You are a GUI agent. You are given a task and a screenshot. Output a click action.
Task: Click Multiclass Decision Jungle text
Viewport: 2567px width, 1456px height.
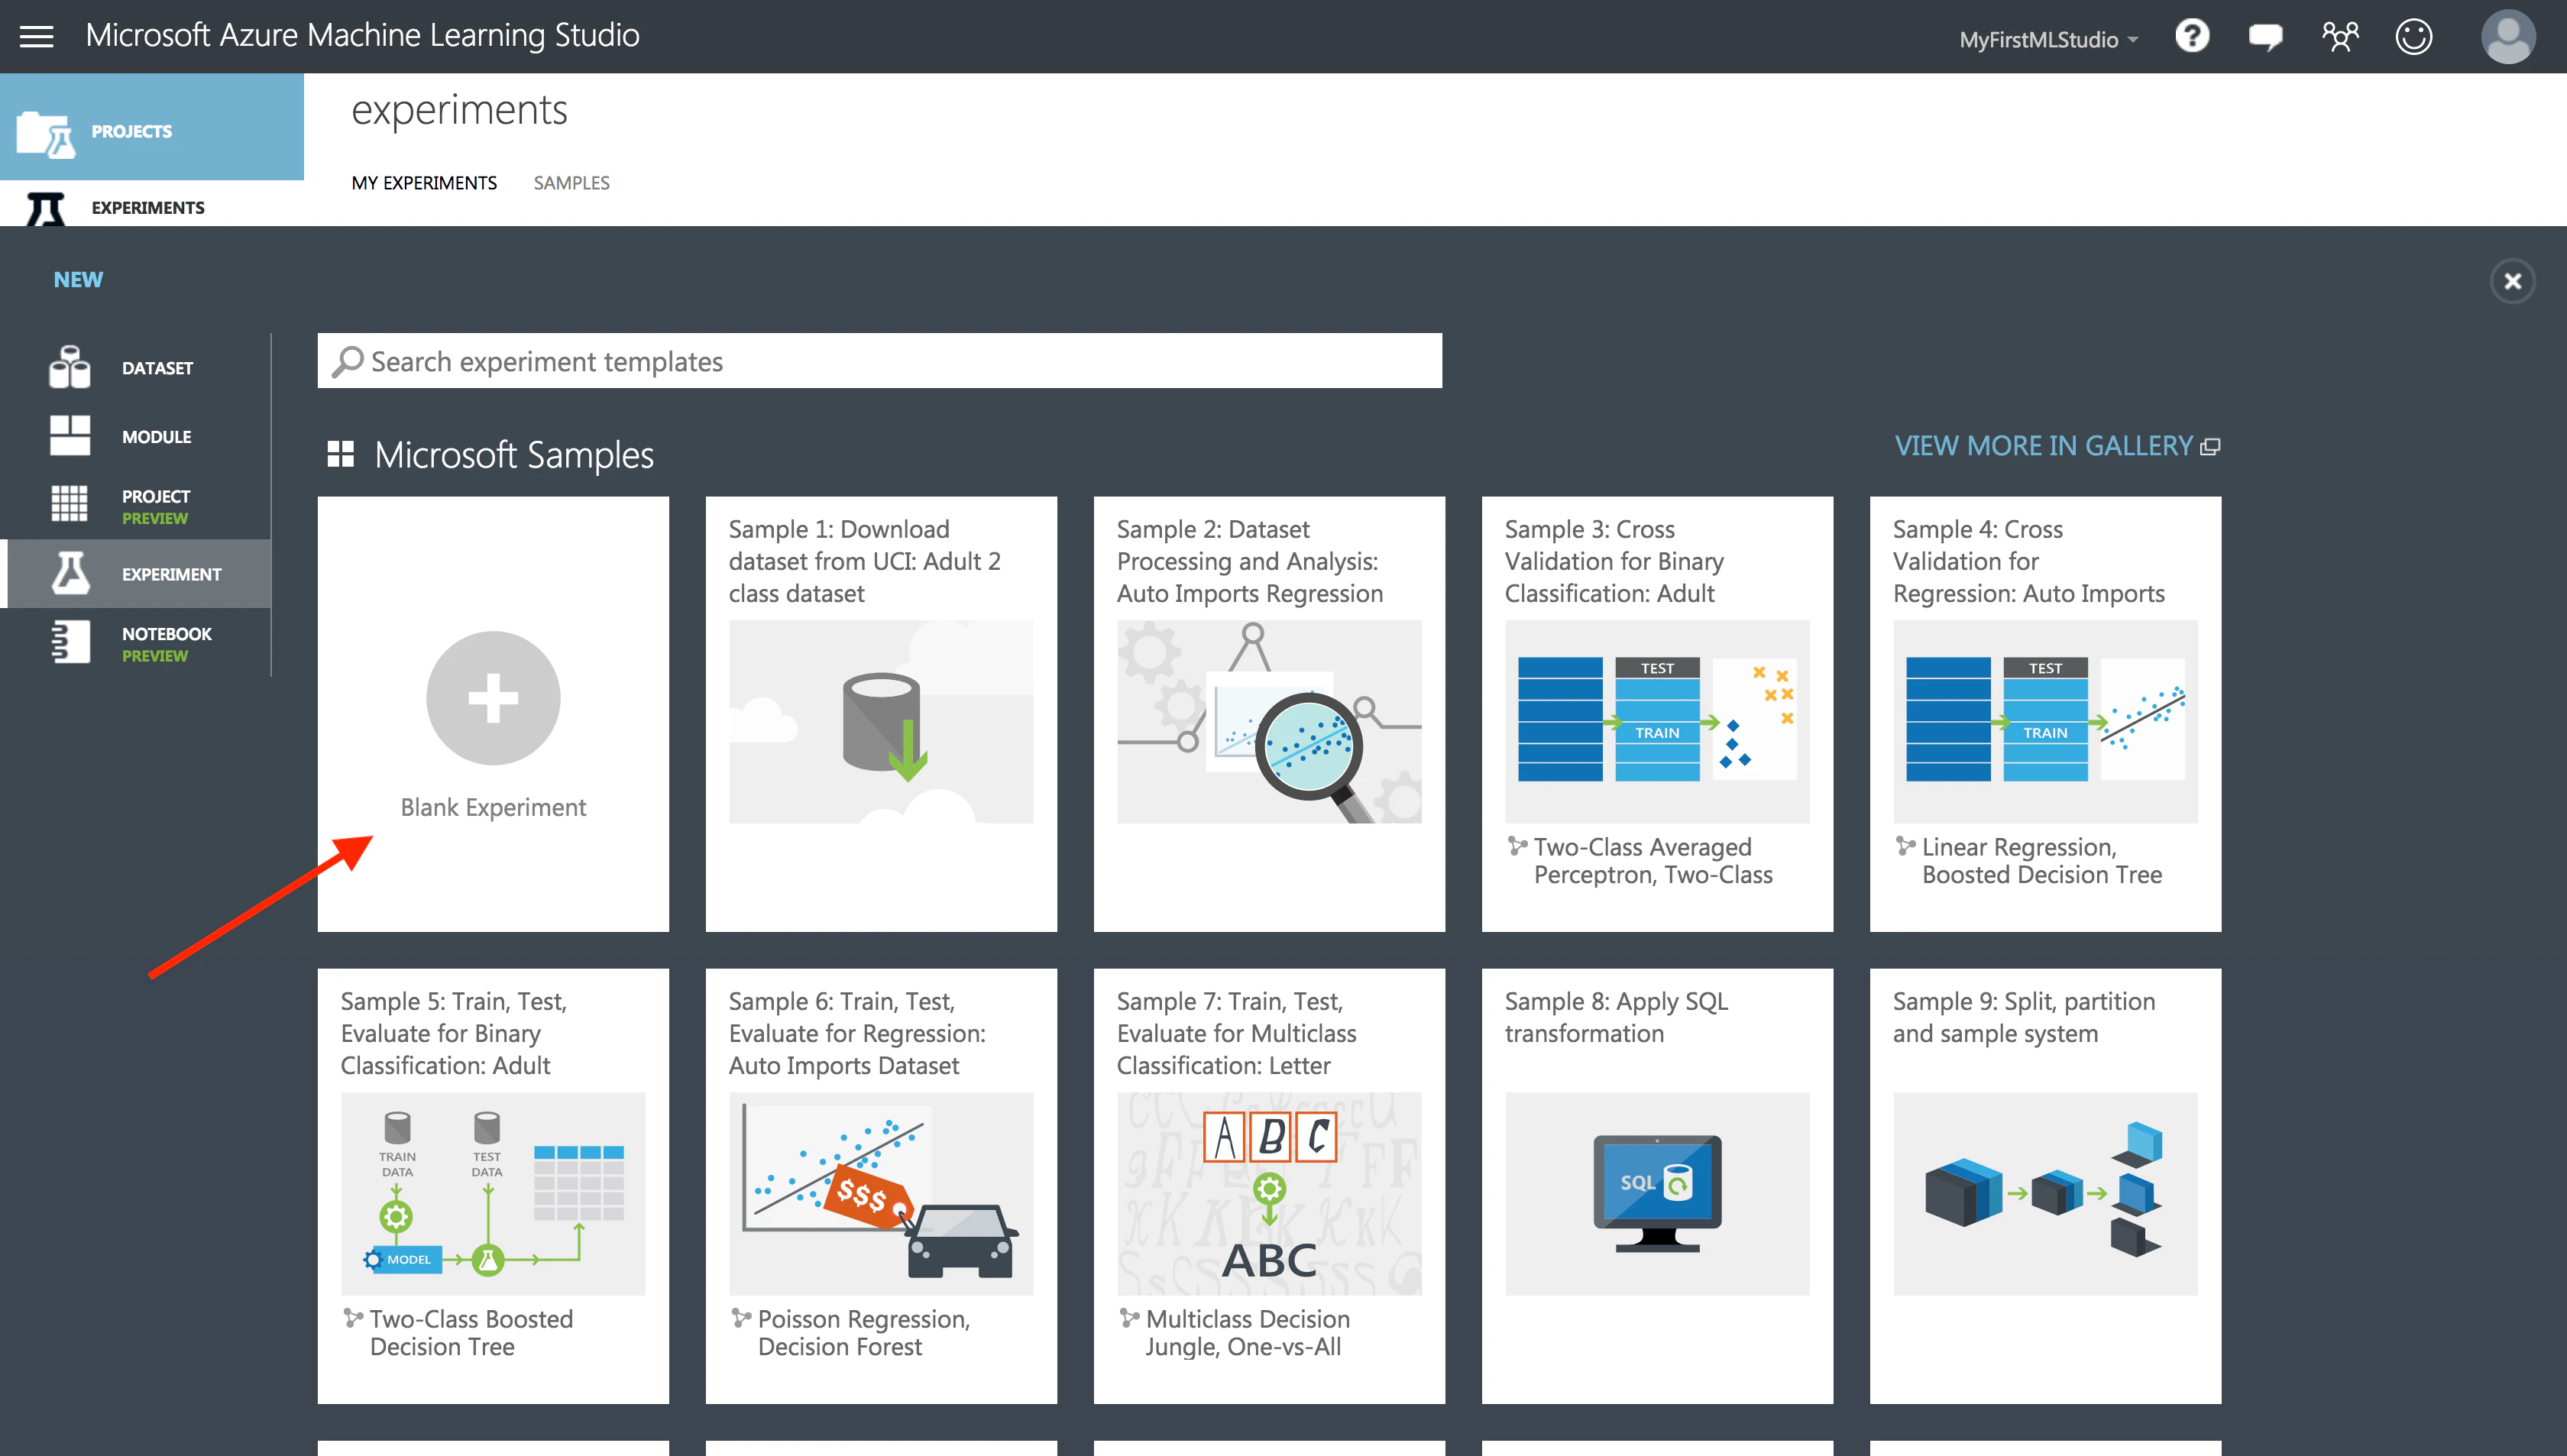(x=1247, y=1333)
